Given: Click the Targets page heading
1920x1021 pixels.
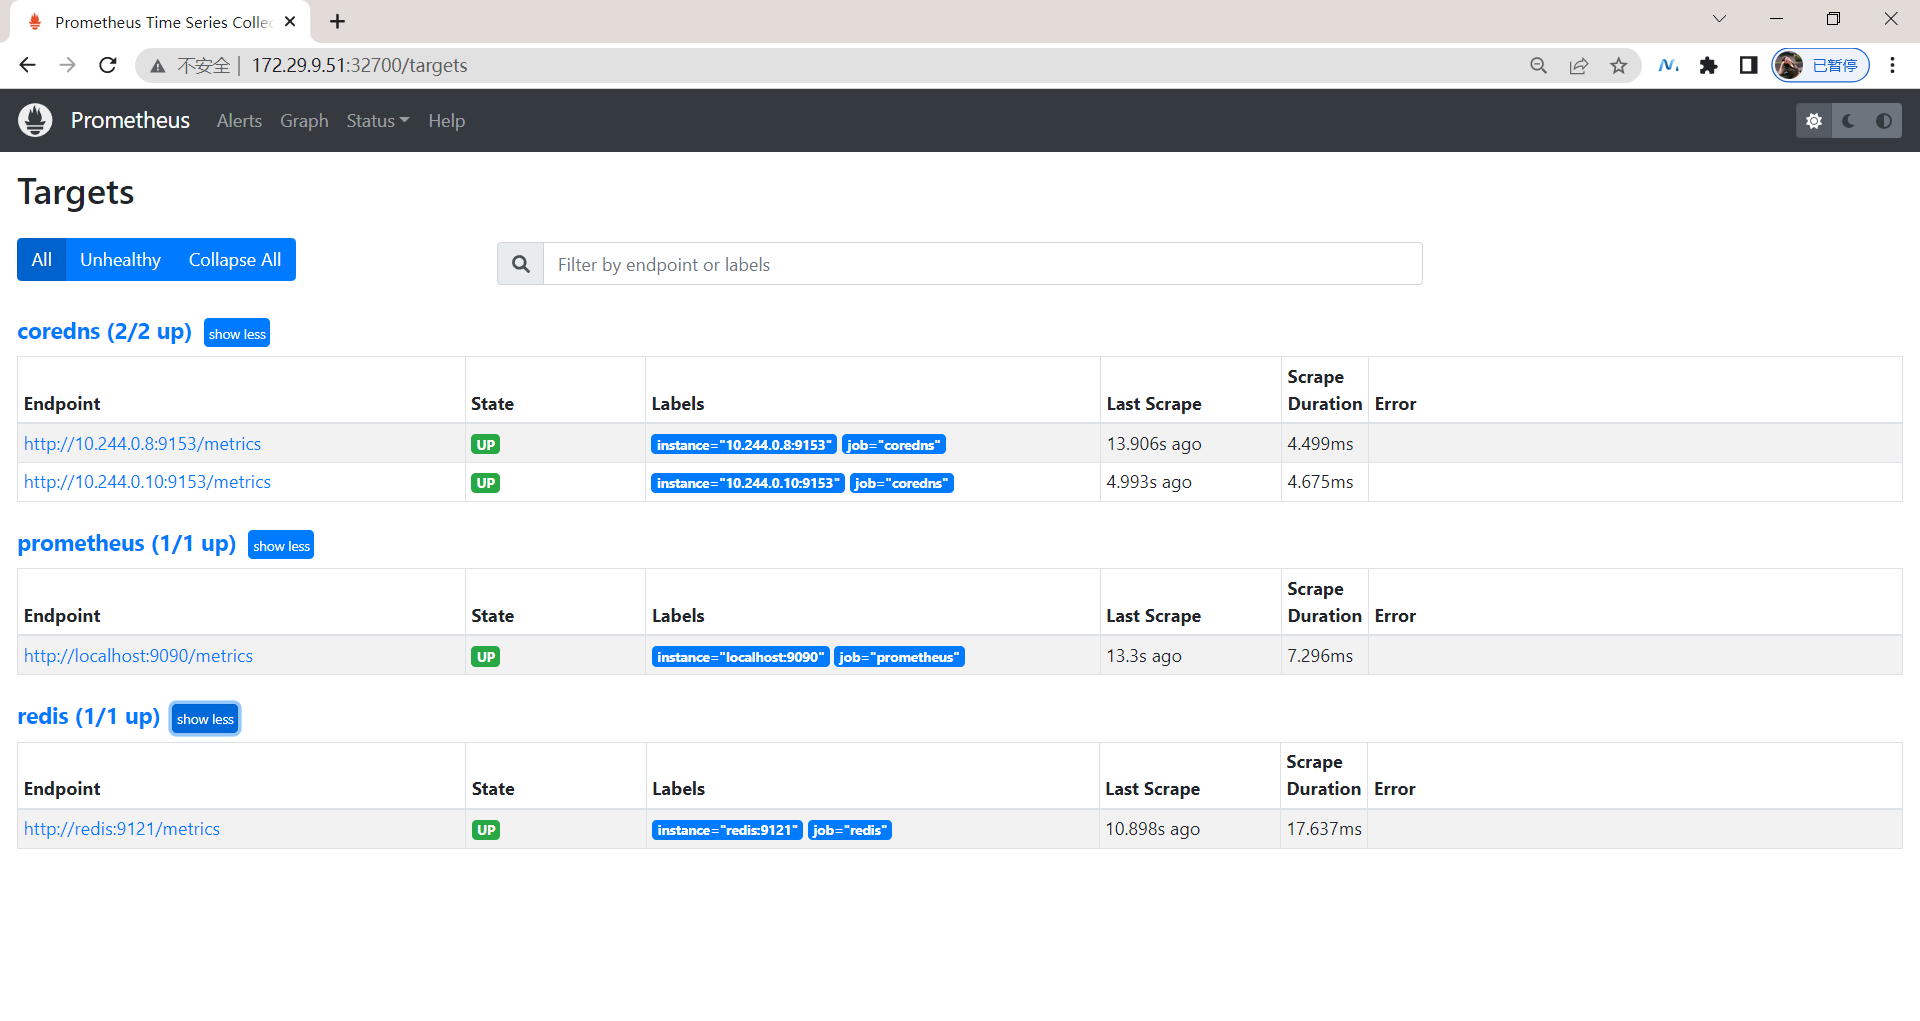Looking at the screenshot, I should 76,192.
